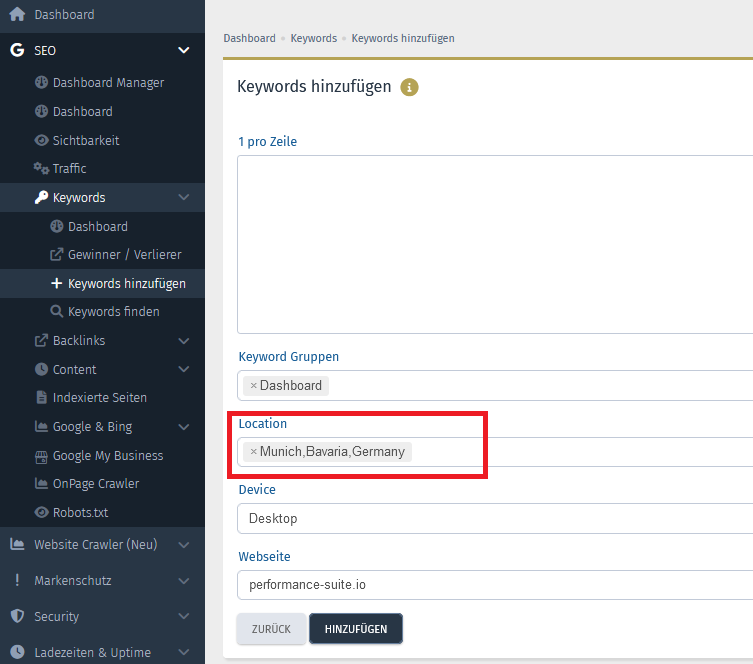Open the Device dropdown showing Desktop
This screenshot has width=753, height=664.
point(495,519)
